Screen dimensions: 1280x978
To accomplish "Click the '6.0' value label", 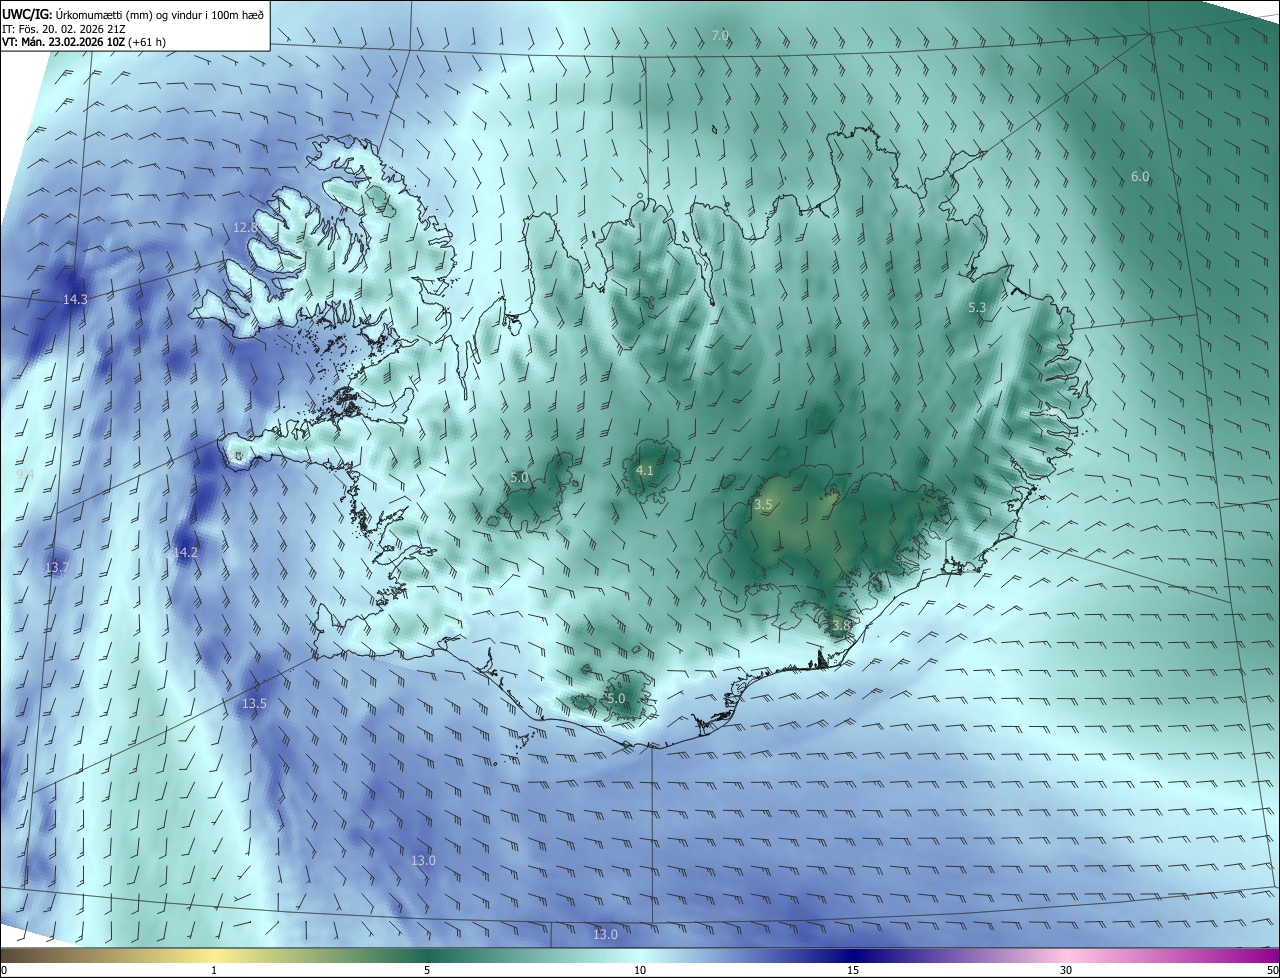I will 1140,177.
